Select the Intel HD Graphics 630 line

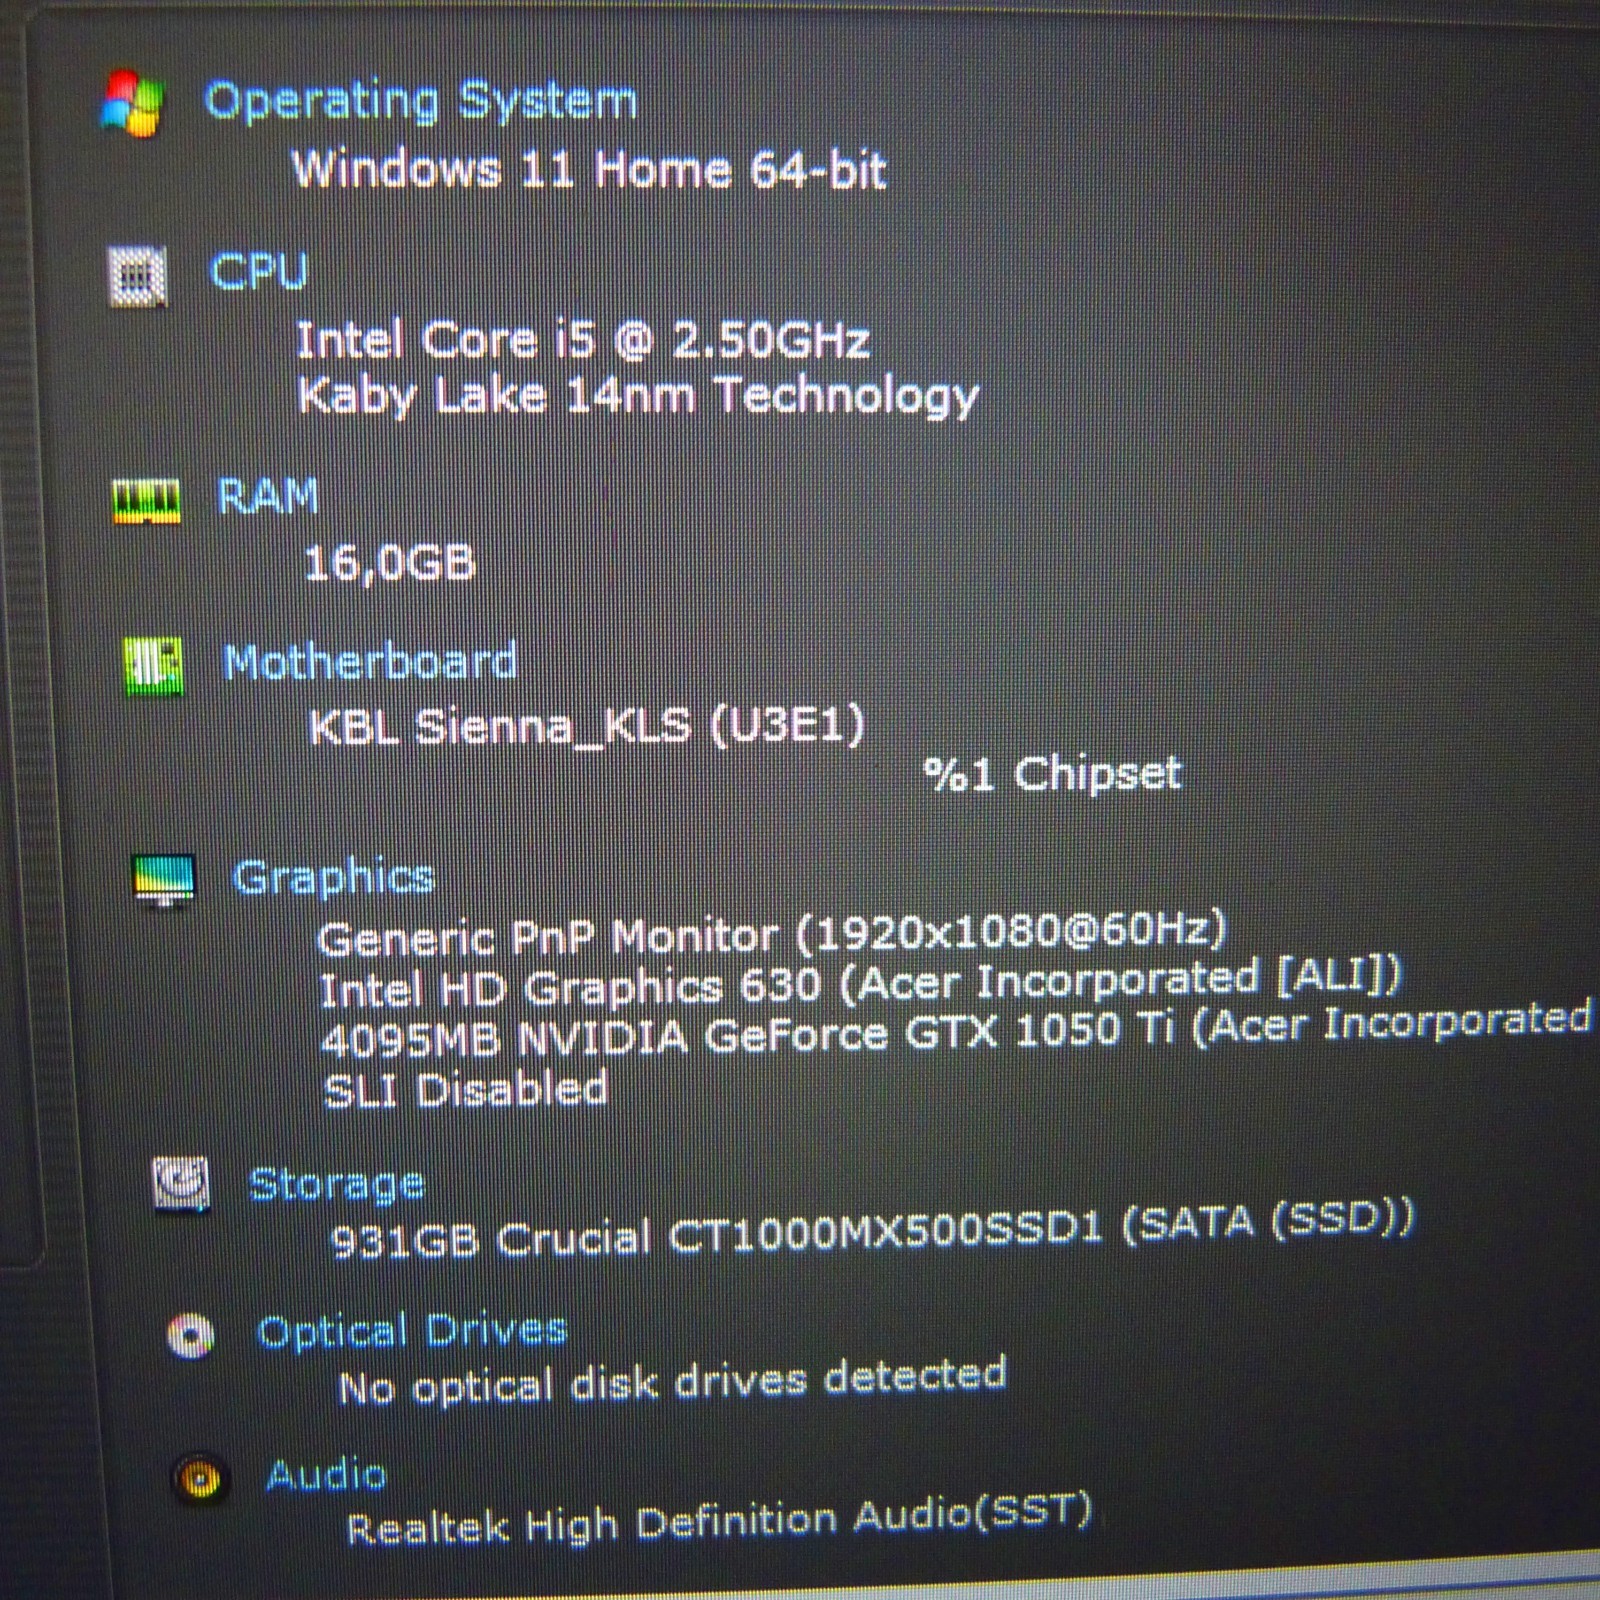860,985
